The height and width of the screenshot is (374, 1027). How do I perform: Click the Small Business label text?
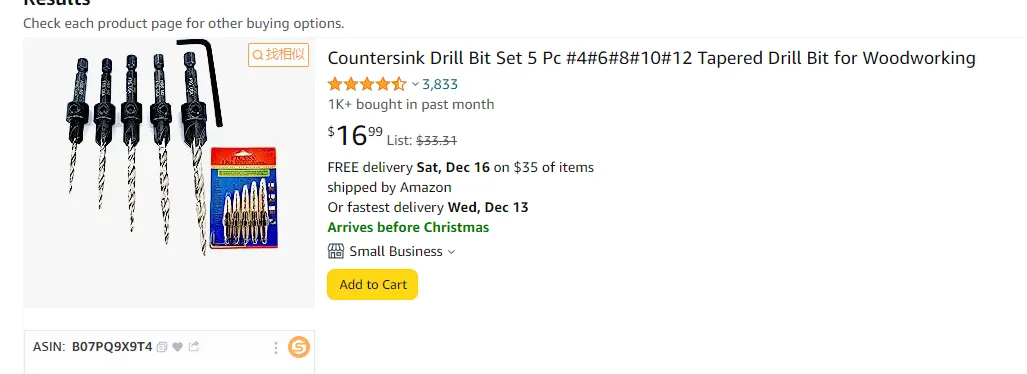click(396, 252)
